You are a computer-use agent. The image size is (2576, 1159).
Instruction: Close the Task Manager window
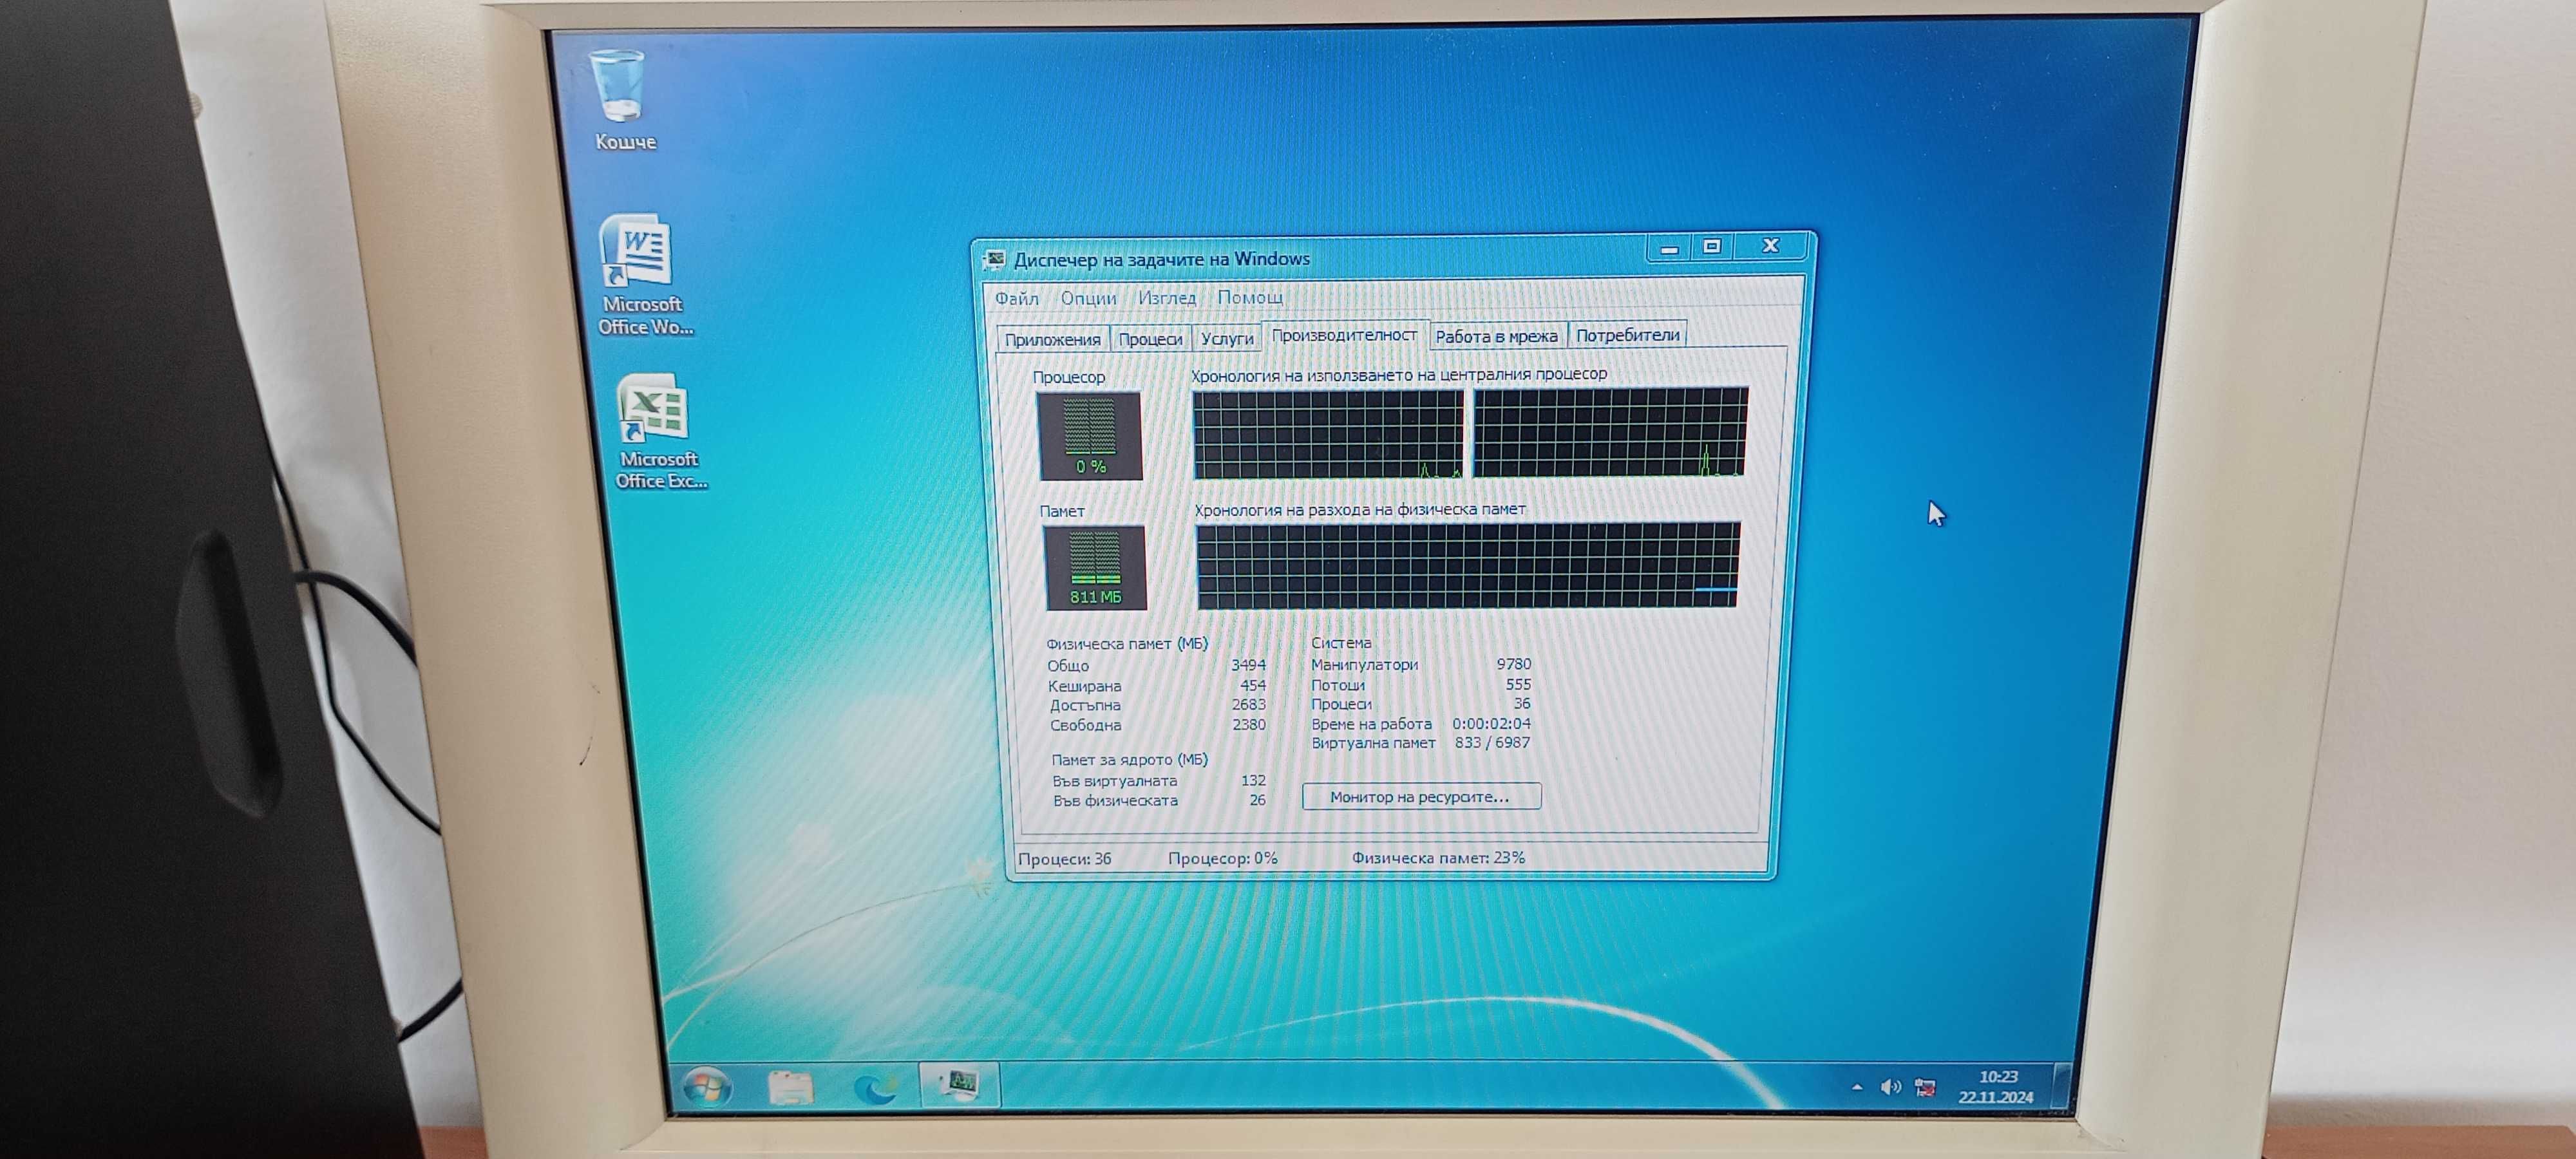1771,245
